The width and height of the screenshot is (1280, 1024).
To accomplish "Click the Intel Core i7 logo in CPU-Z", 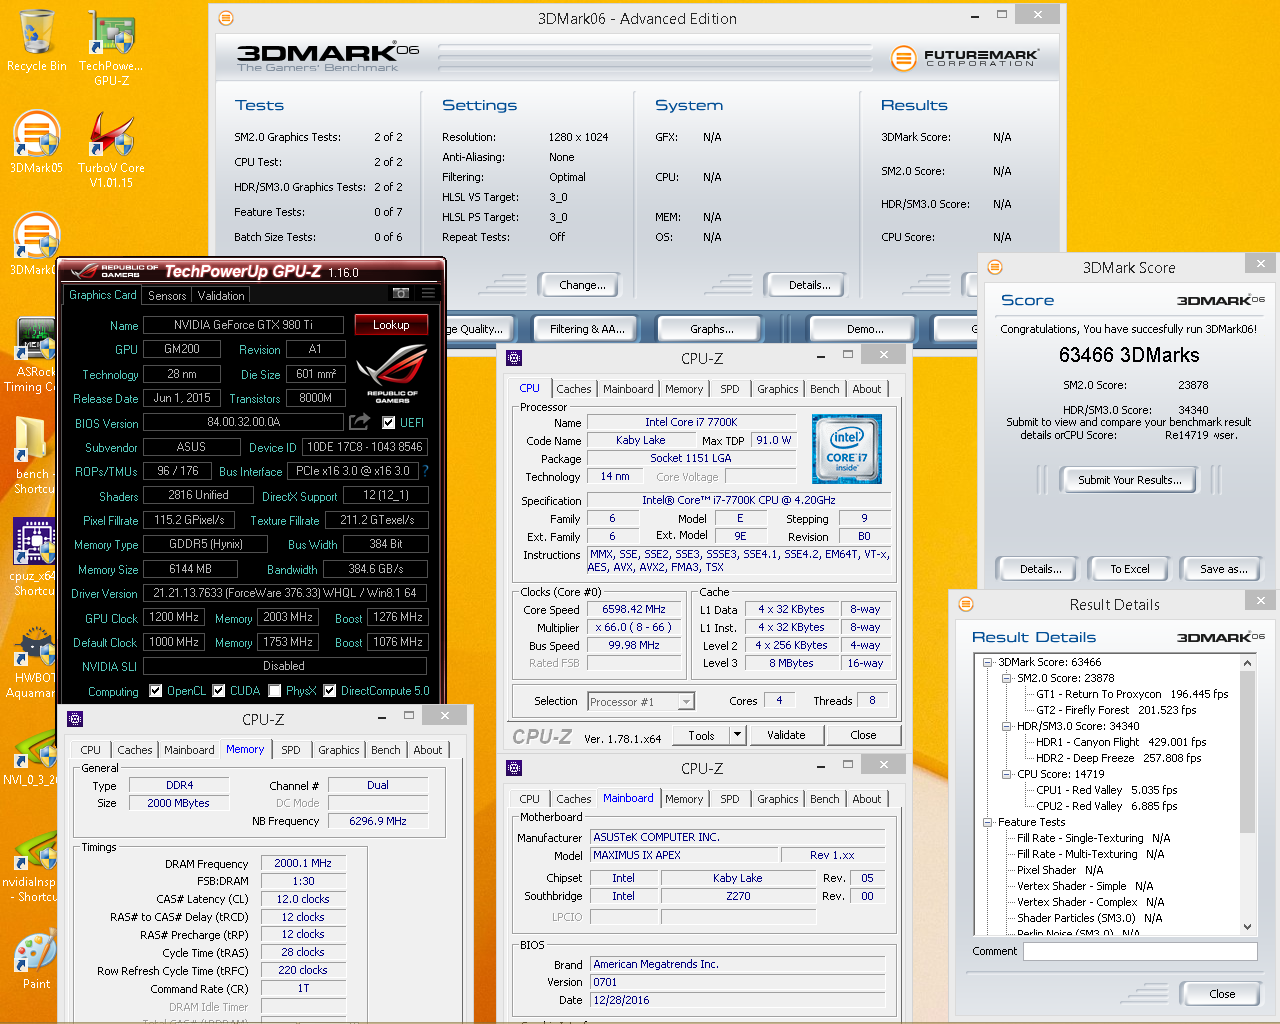I will (846, 449).
